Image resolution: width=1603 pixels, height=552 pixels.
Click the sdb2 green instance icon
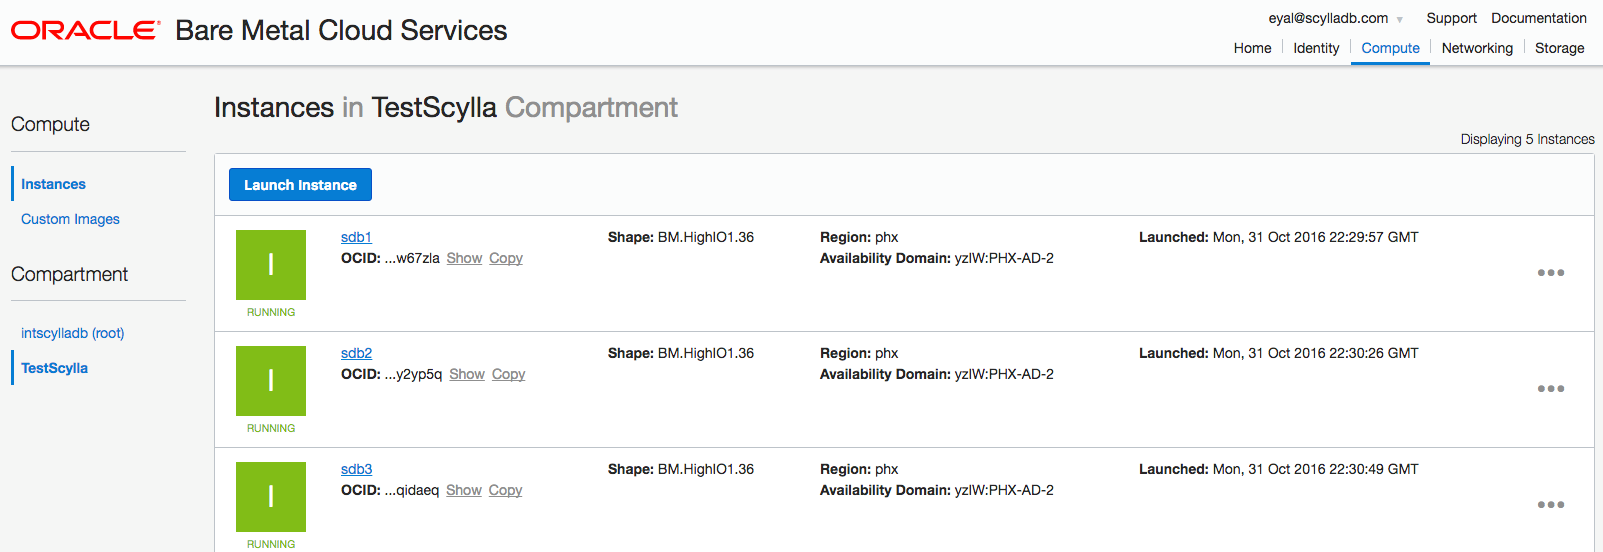pyautogui.click(x=271, y=381)
